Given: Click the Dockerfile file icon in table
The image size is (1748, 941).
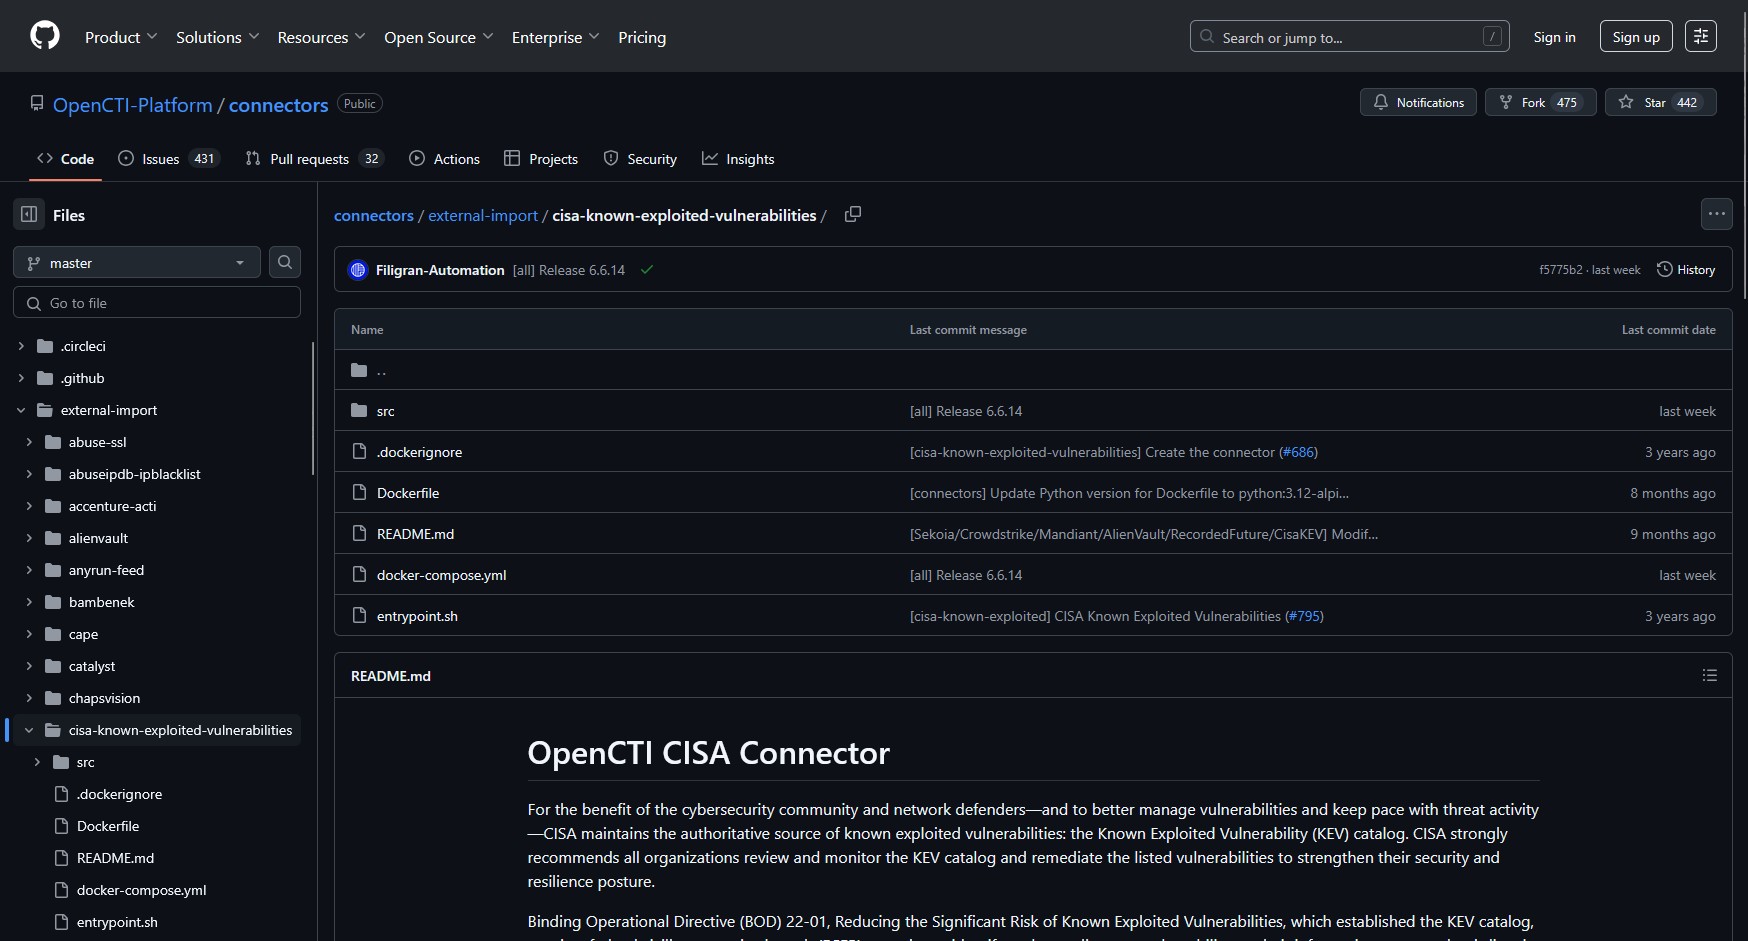Looking at the screenshot, I should tap(359, 493).
